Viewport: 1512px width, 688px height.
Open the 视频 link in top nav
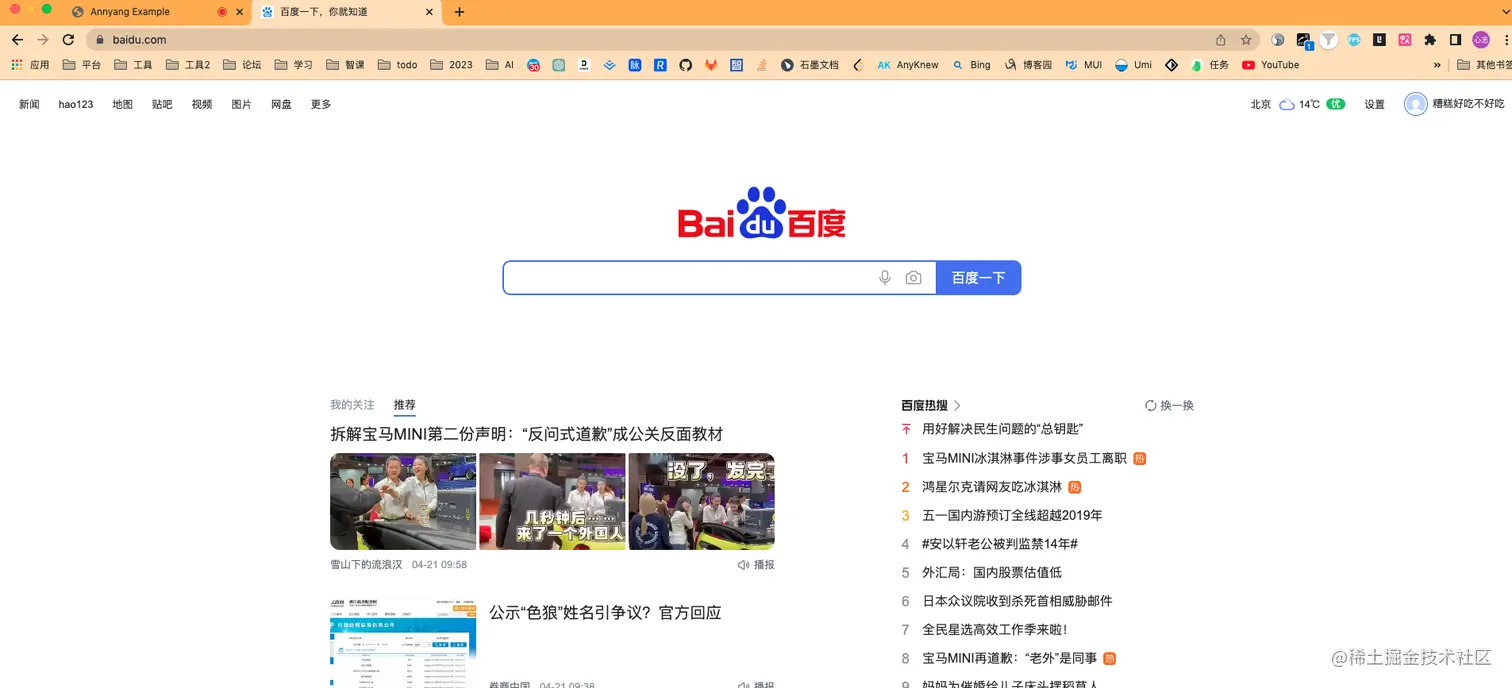coord(202,104)
